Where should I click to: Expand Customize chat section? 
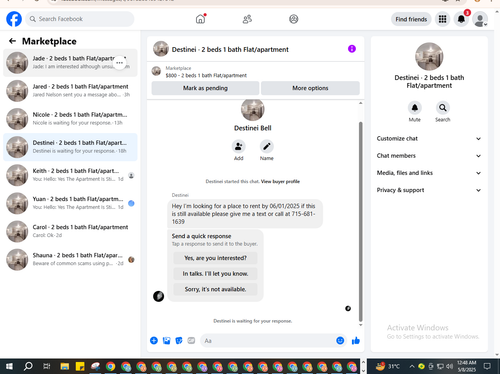[x=429, y=139]
